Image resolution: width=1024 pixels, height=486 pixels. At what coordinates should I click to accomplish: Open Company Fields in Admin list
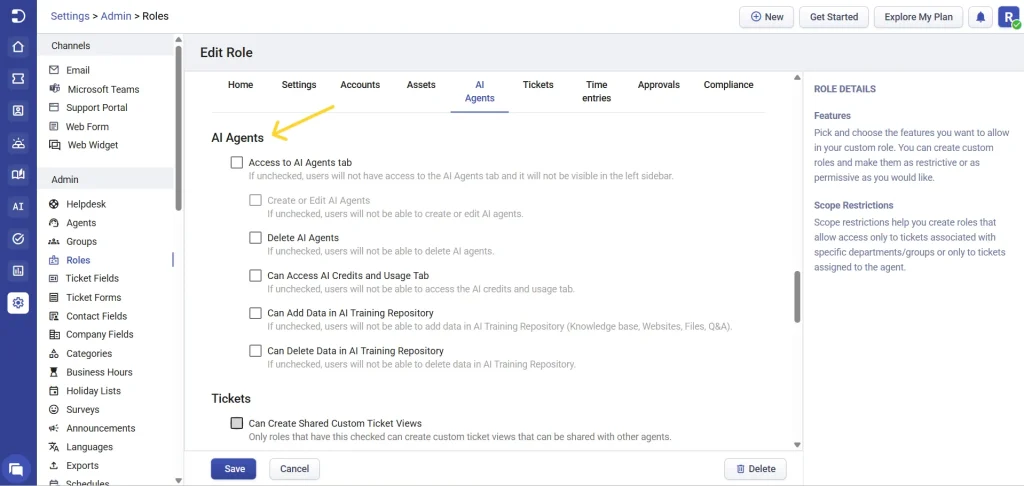point(99,334)
